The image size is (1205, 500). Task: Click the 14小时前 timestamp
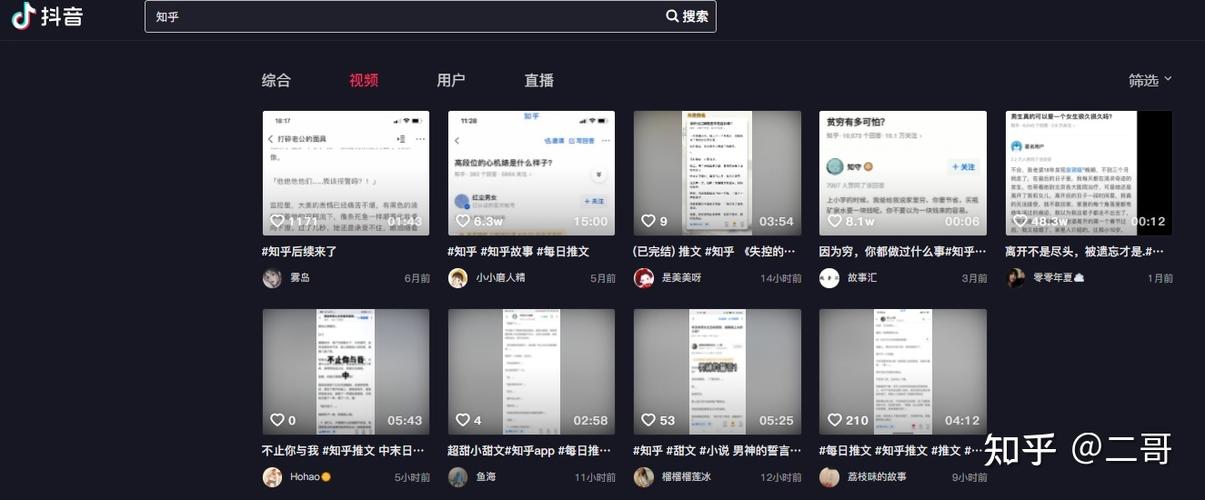[x=781, y=278]
